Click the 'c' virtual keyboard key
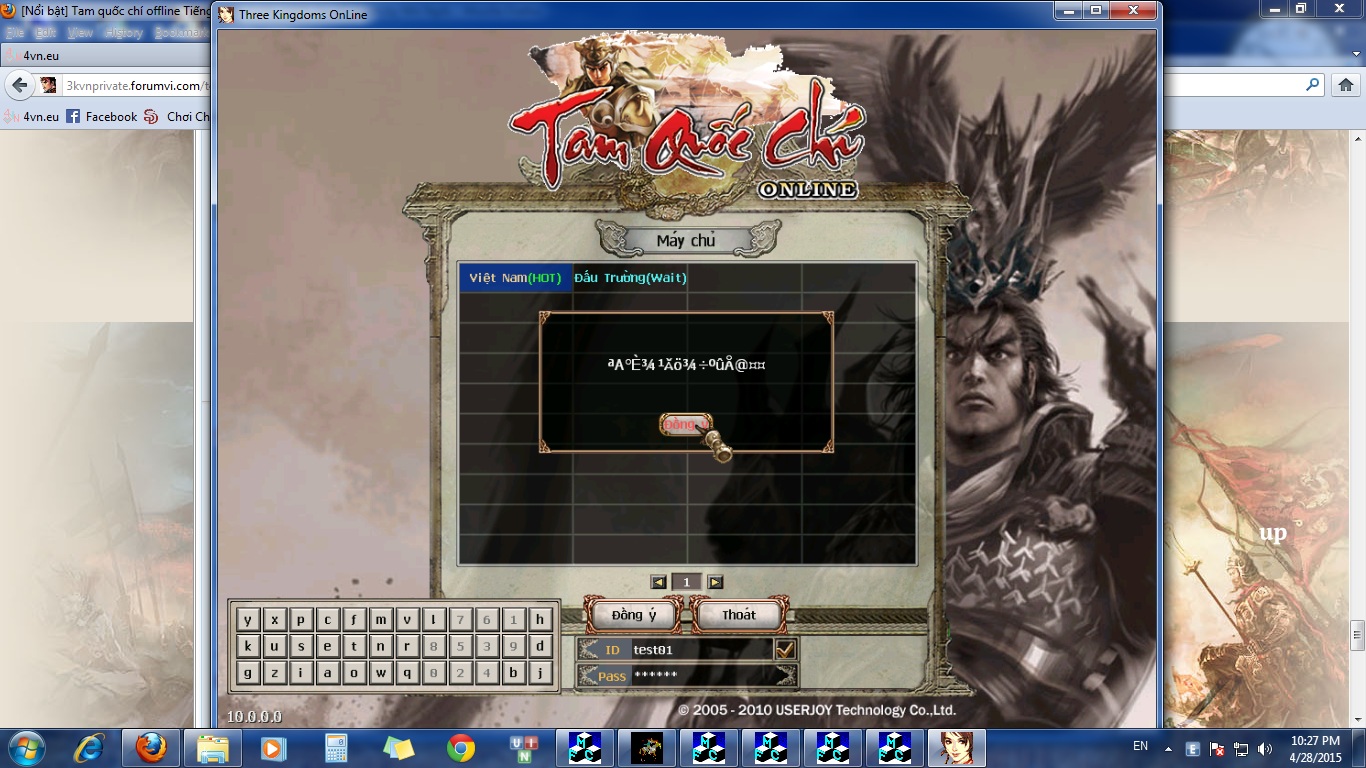The height and width of the screenshot is (768, 1366). pos(327,619)
